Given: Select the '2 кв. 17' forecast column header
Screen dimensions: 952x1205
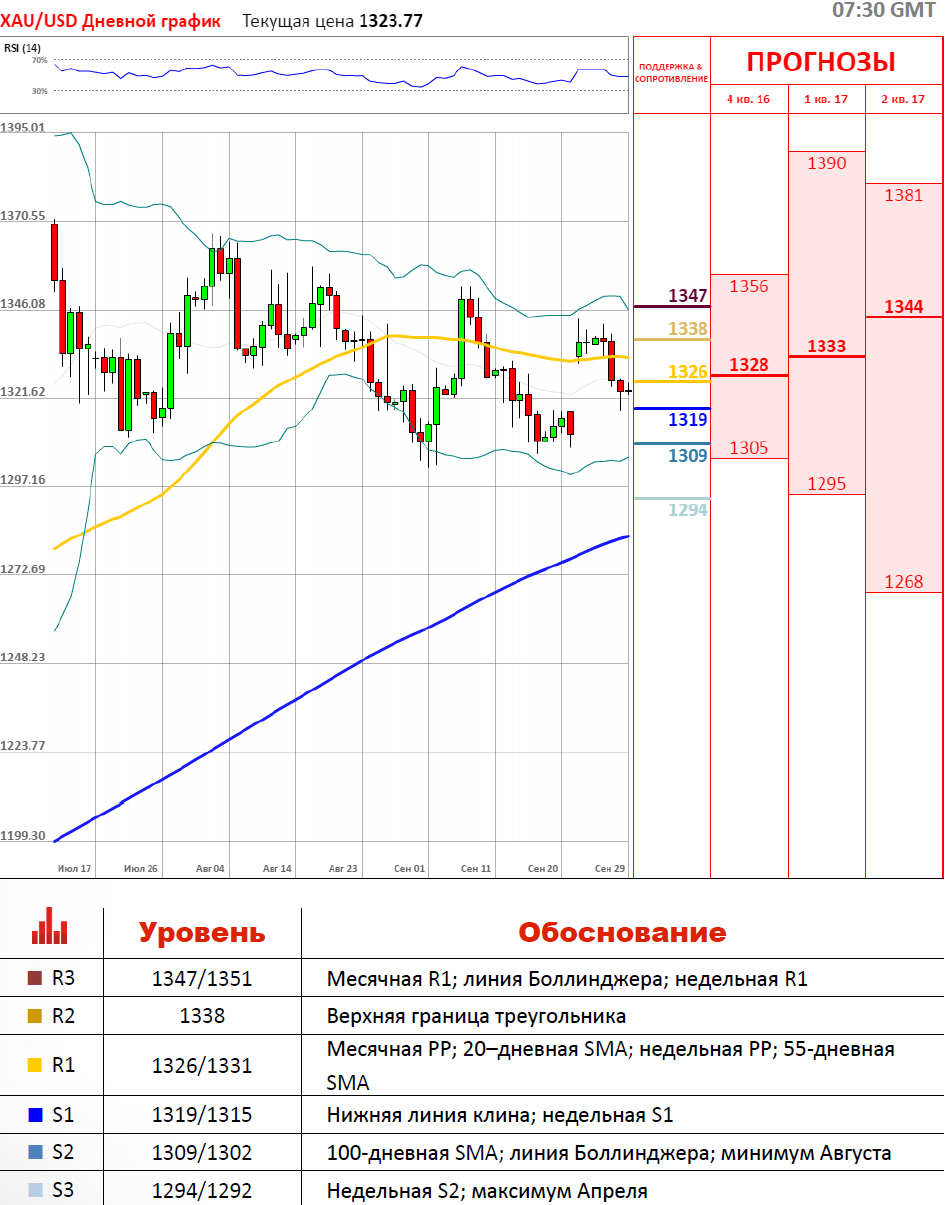Looking at the screenshot, I should 903,99.
